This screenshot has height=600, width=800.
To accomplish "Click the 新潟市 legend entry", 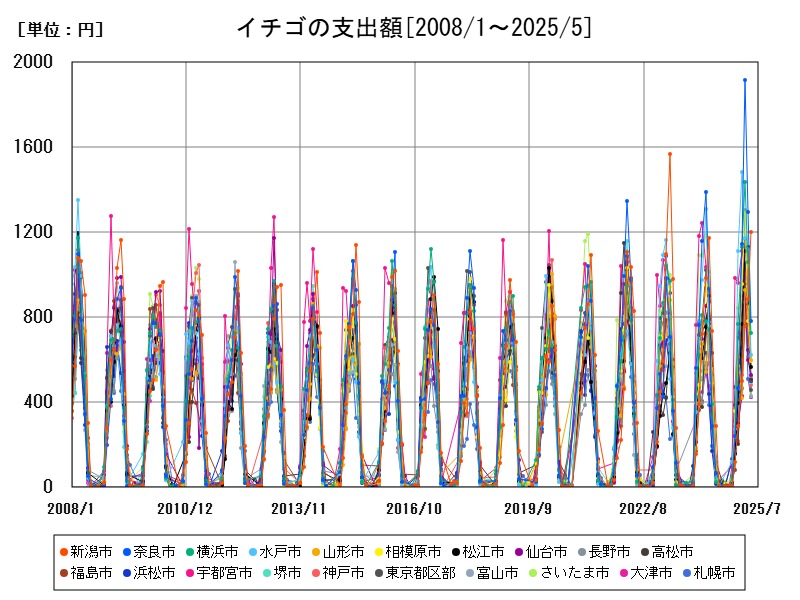I will (x=86, y=552).
